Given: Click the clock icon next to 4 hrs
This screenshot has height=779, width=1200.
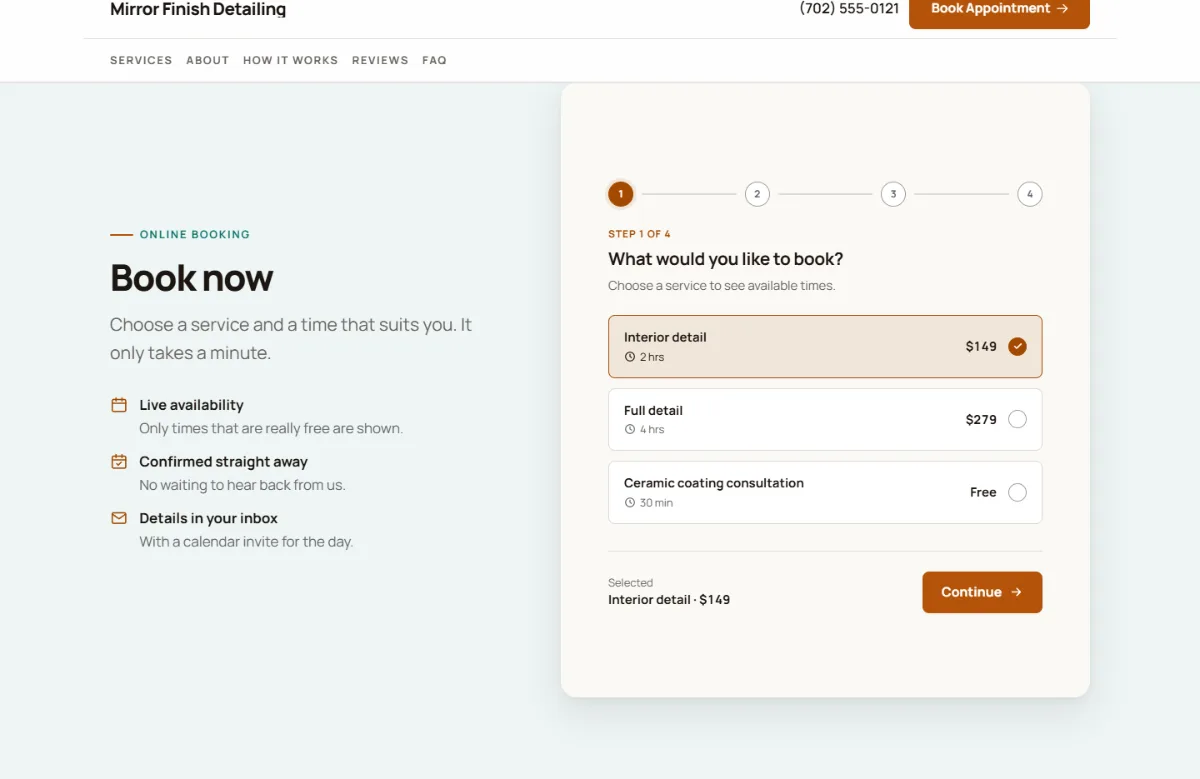Looking at the screenshot, I should 630,430.
